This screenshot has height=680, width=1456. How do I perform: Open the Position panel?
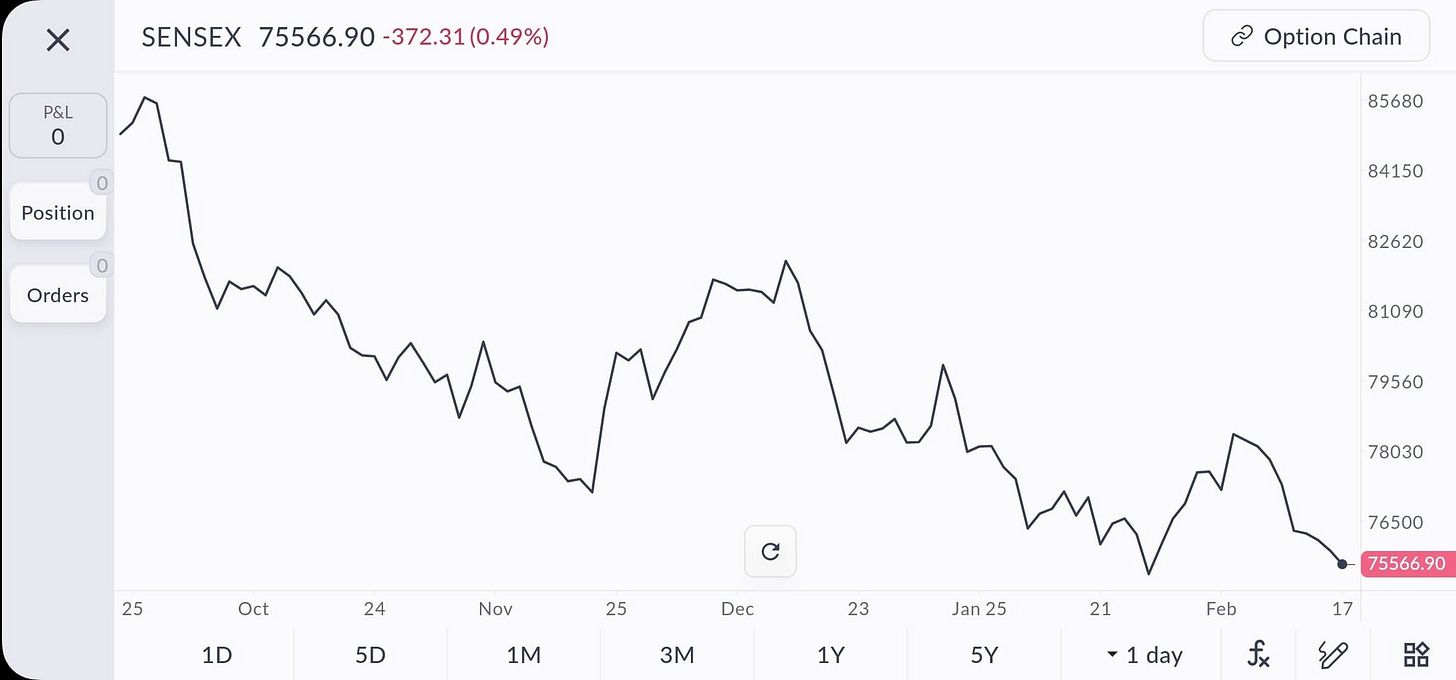click(58, 213)
